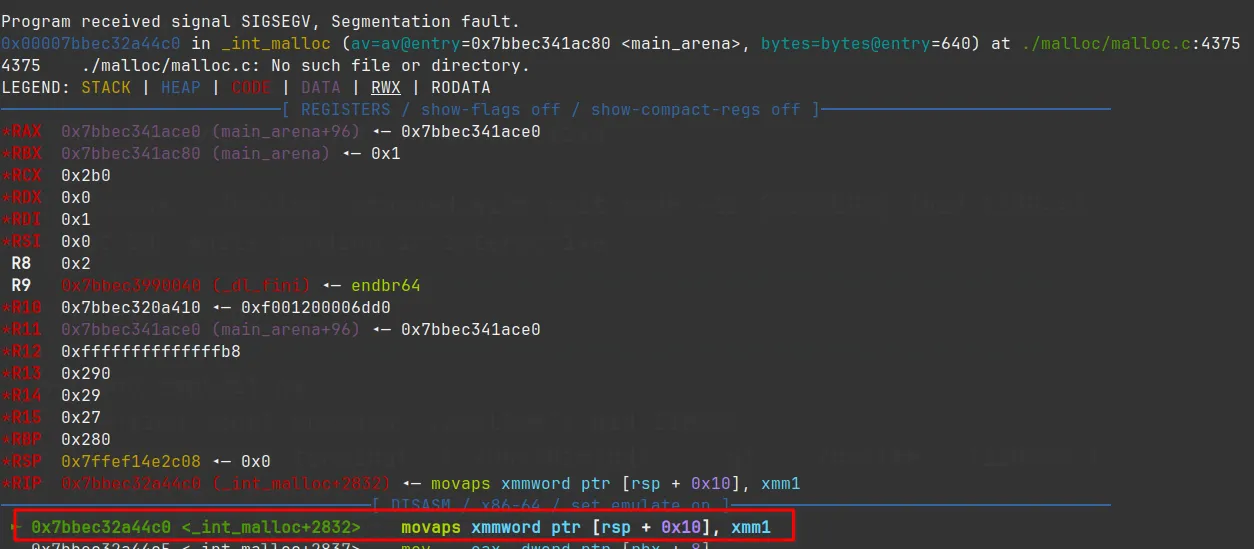This screenshot has width=1254, height=549.
Task: Click the RIP address (_int_malloc+2832)
Action: (226, 483)
